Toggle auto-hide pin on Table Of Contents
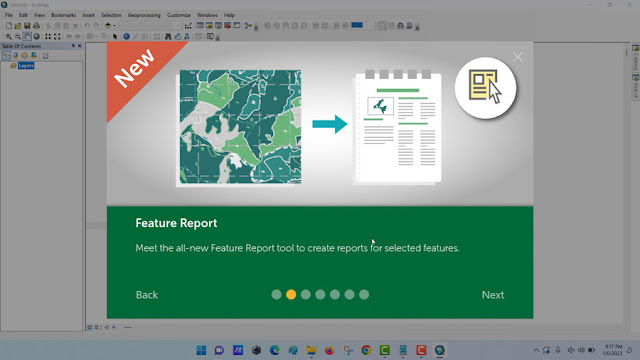Viewport: 640px width, 360px height. 73,46
